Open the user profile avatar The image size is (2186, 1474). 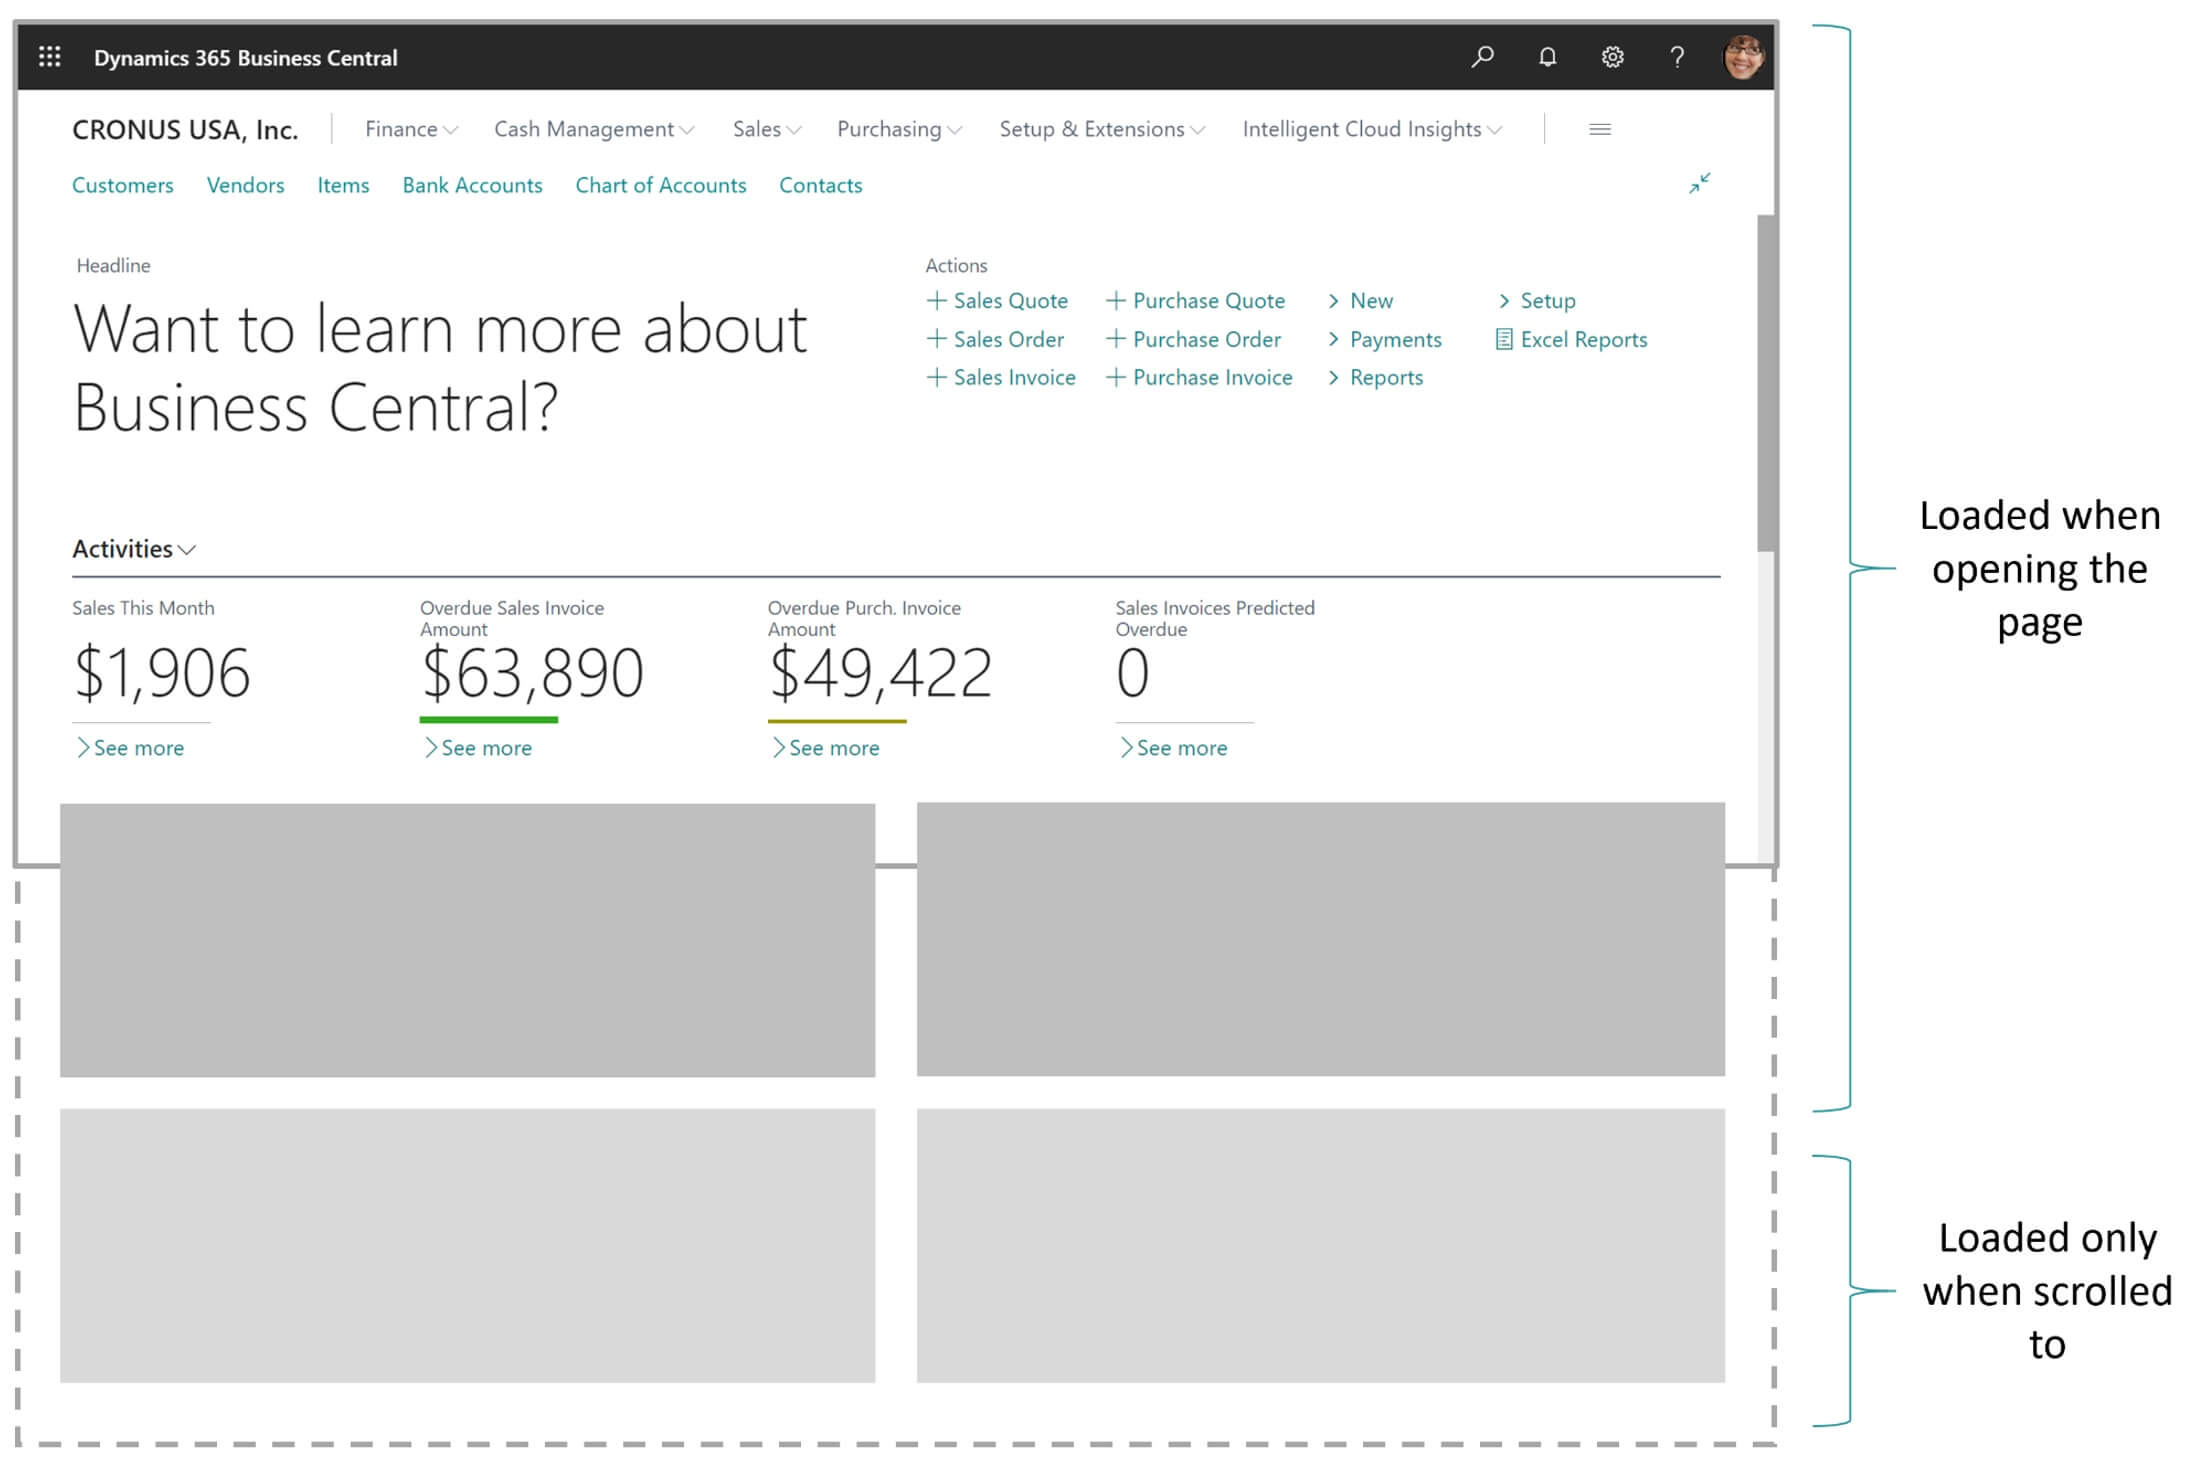click(x=1743, y=57)
